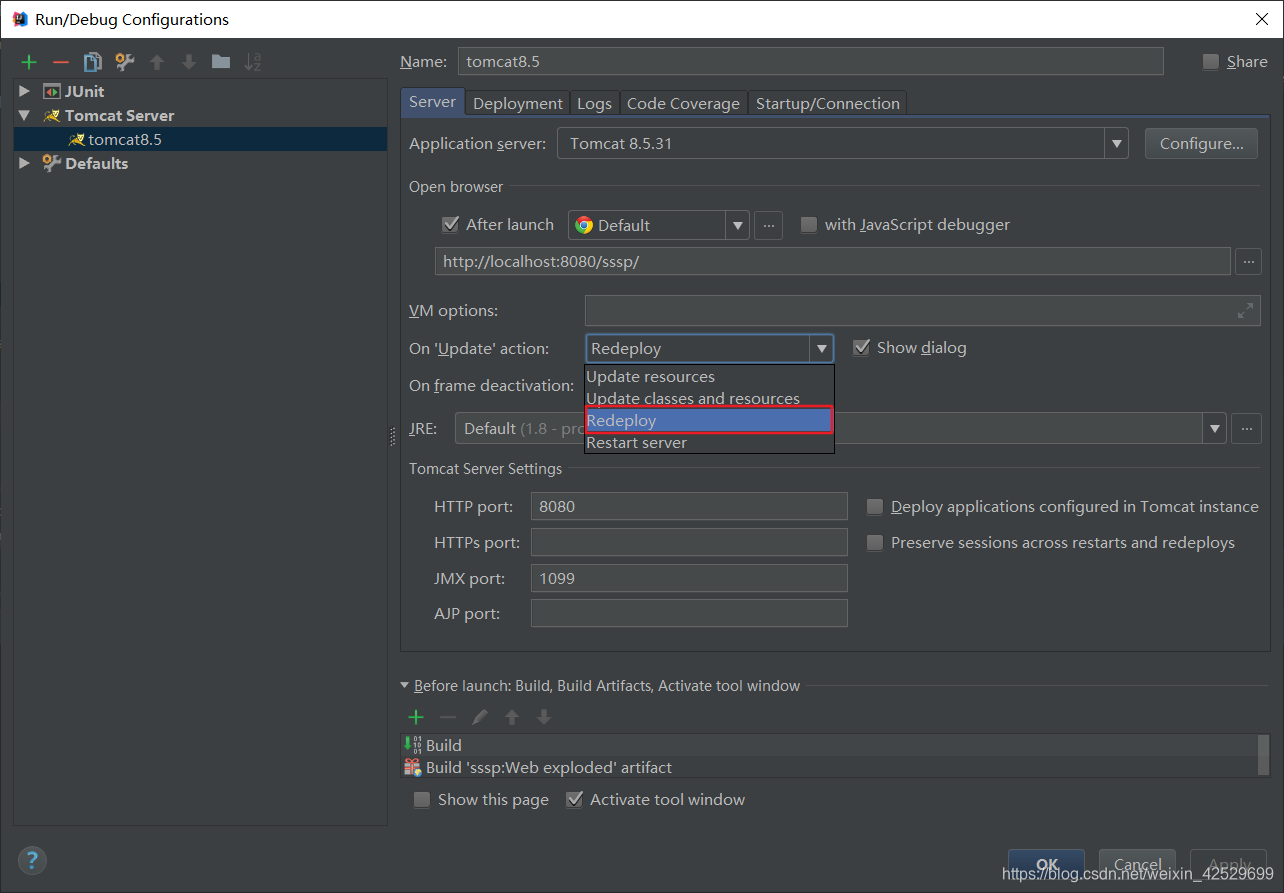Screen dimensions: 1284x893
Task: Toggle Show dialog checkbox
Action: tap(861, 348)
